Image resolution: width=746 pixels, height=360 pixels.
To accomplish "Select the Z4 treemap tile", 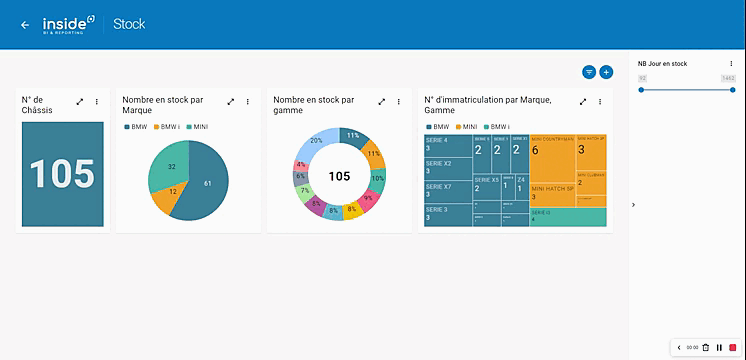I will pos(522,187).
